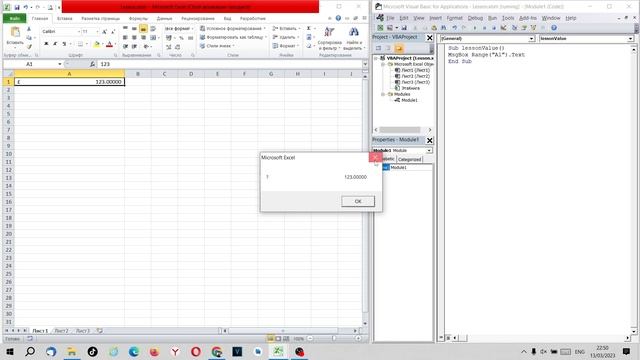Click the fill color bucket icon

[x=96, y=44]
